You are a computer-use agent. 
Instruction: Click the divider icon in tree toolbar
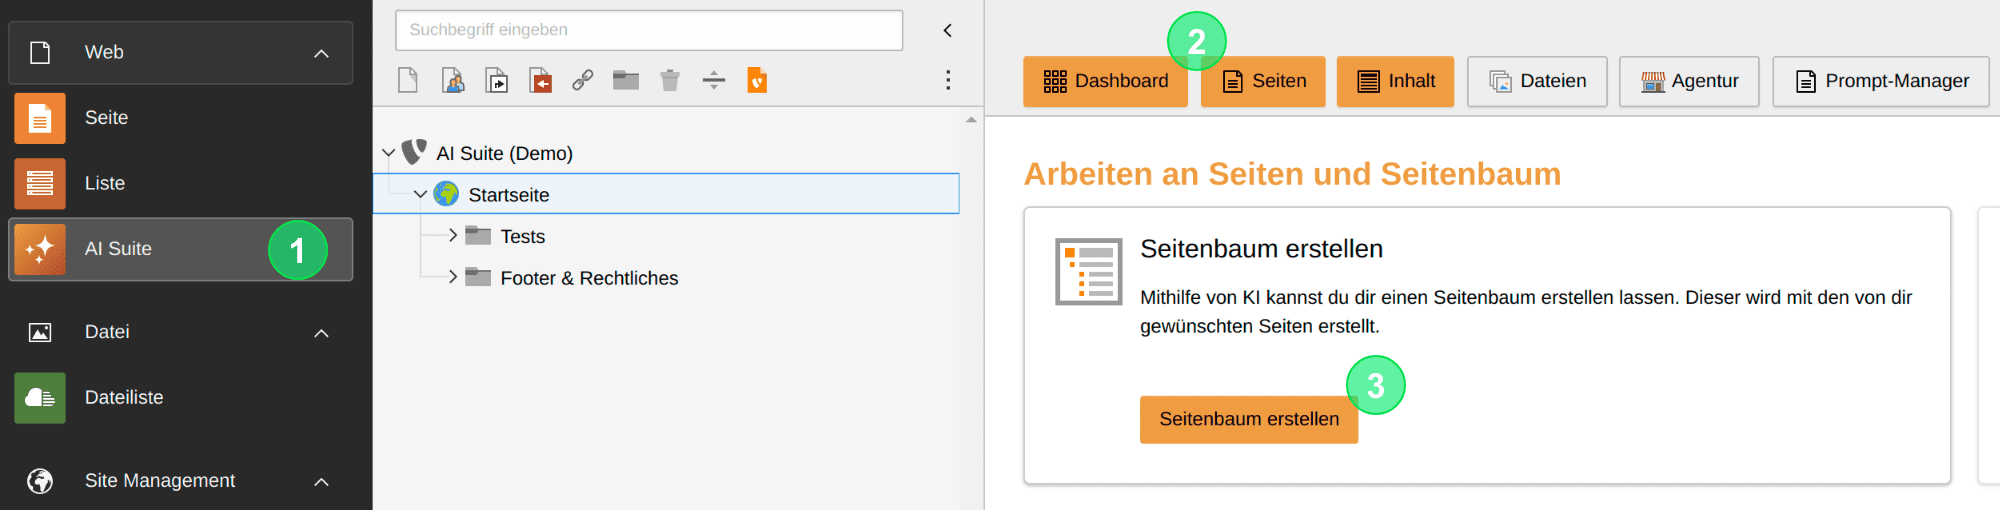[x=714, y=80]
